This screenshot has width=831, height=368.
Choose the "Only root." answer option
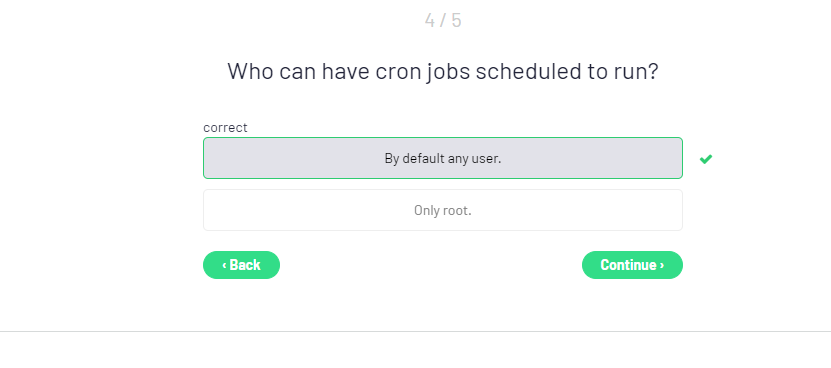click(443, 210)
